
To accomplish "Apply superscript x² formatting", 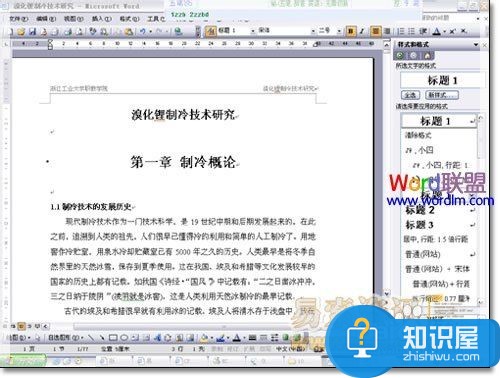I will pos(452,31).
